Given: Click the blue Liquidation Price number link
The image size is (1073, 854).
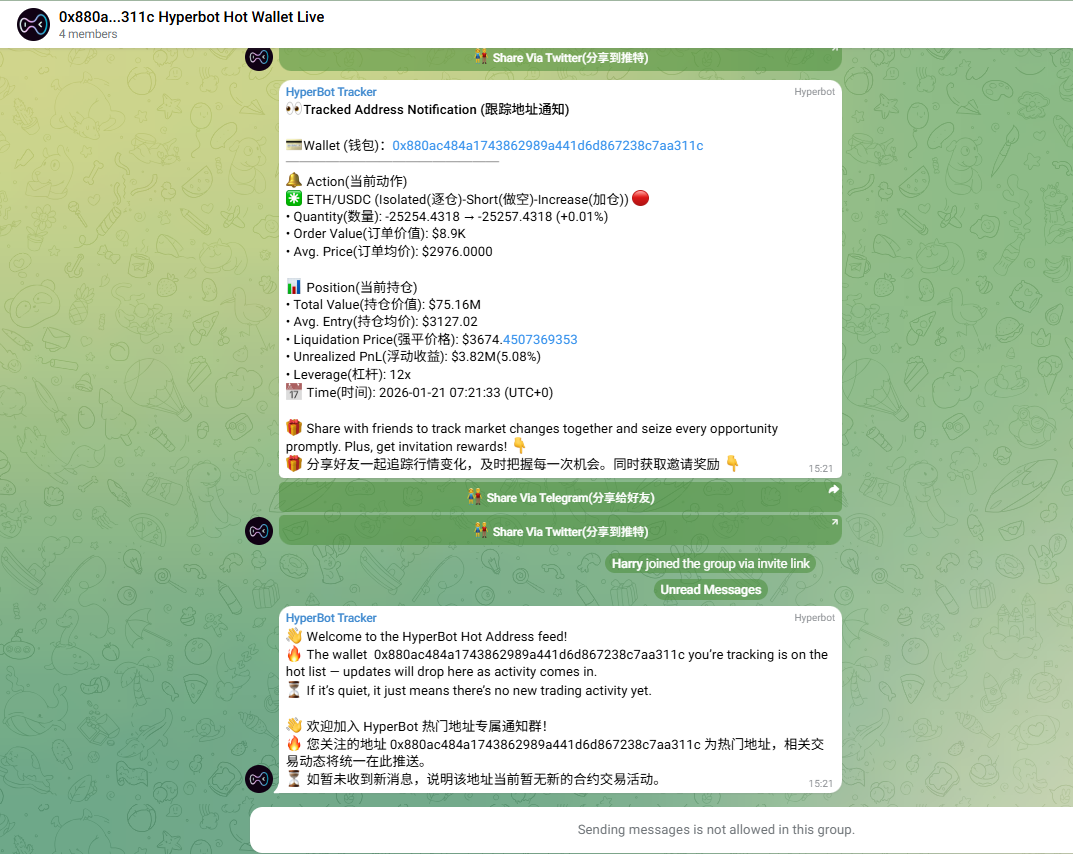Looking at the screenshot, I should tap(540, 339).
